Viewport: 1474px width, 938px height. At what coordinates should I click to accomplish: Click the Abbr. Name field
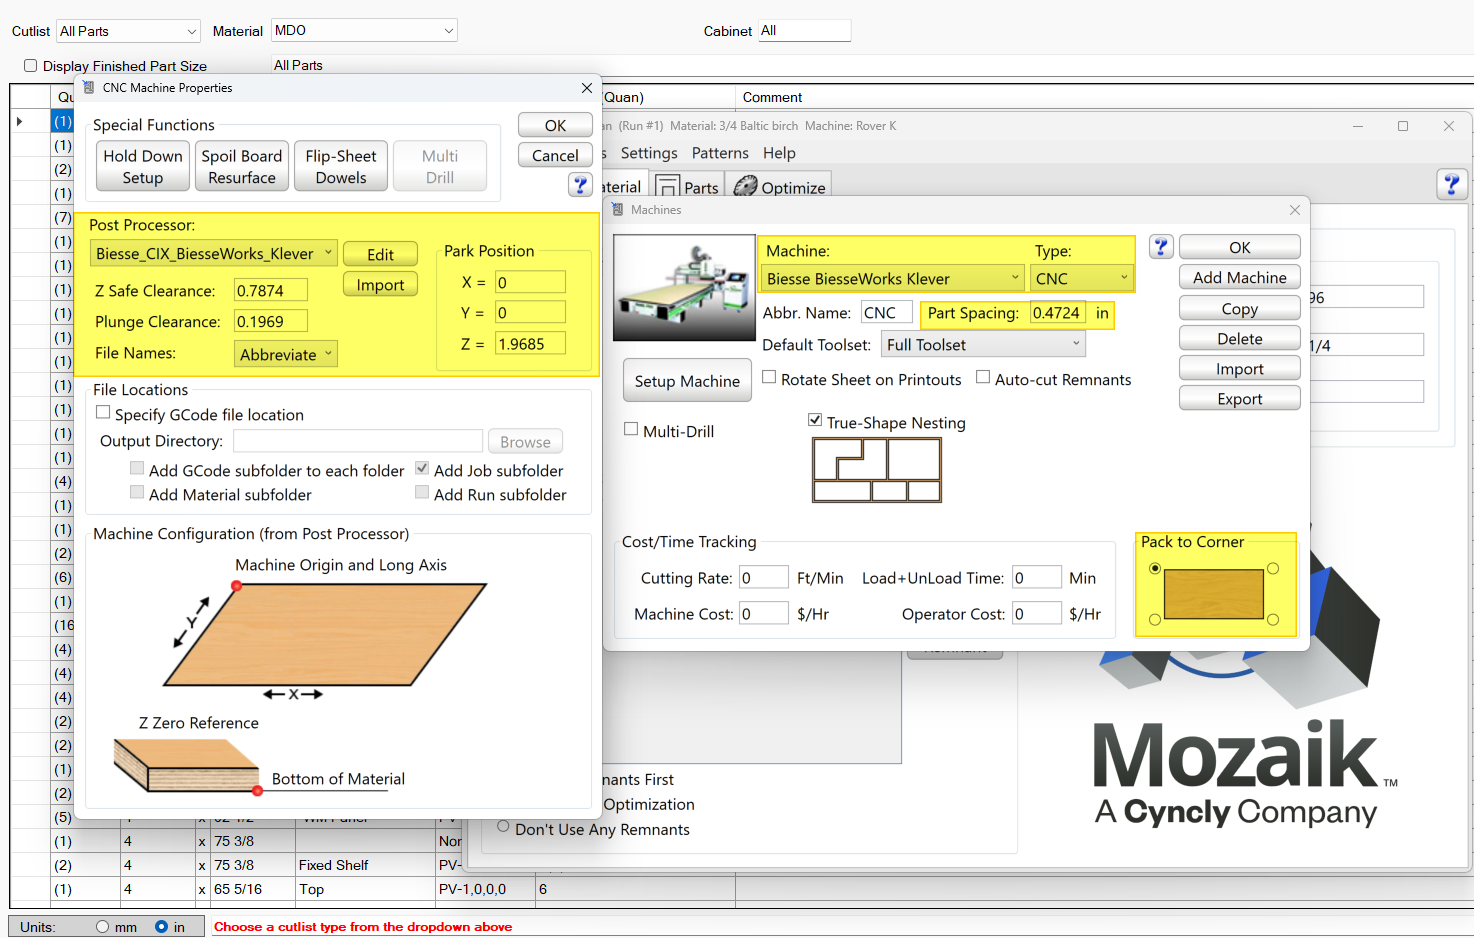[887, 313]
